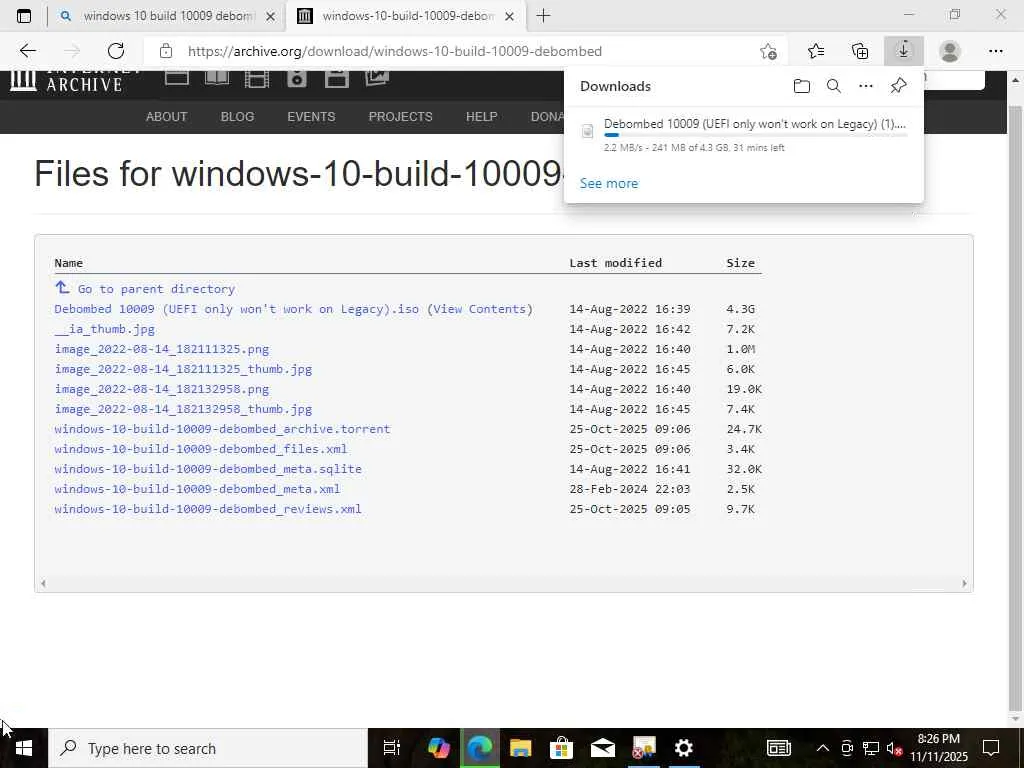This screenshot has height=768, width=1024.
Task: Open the Mail app from taskbar
Action: pos(603,748)
